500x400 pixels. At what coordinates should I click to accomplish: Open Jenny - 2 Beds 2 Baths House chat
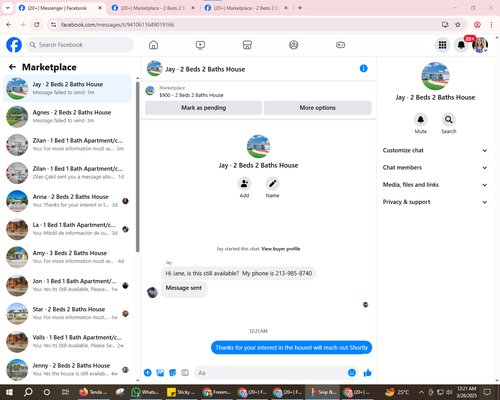tap(68, 370)
